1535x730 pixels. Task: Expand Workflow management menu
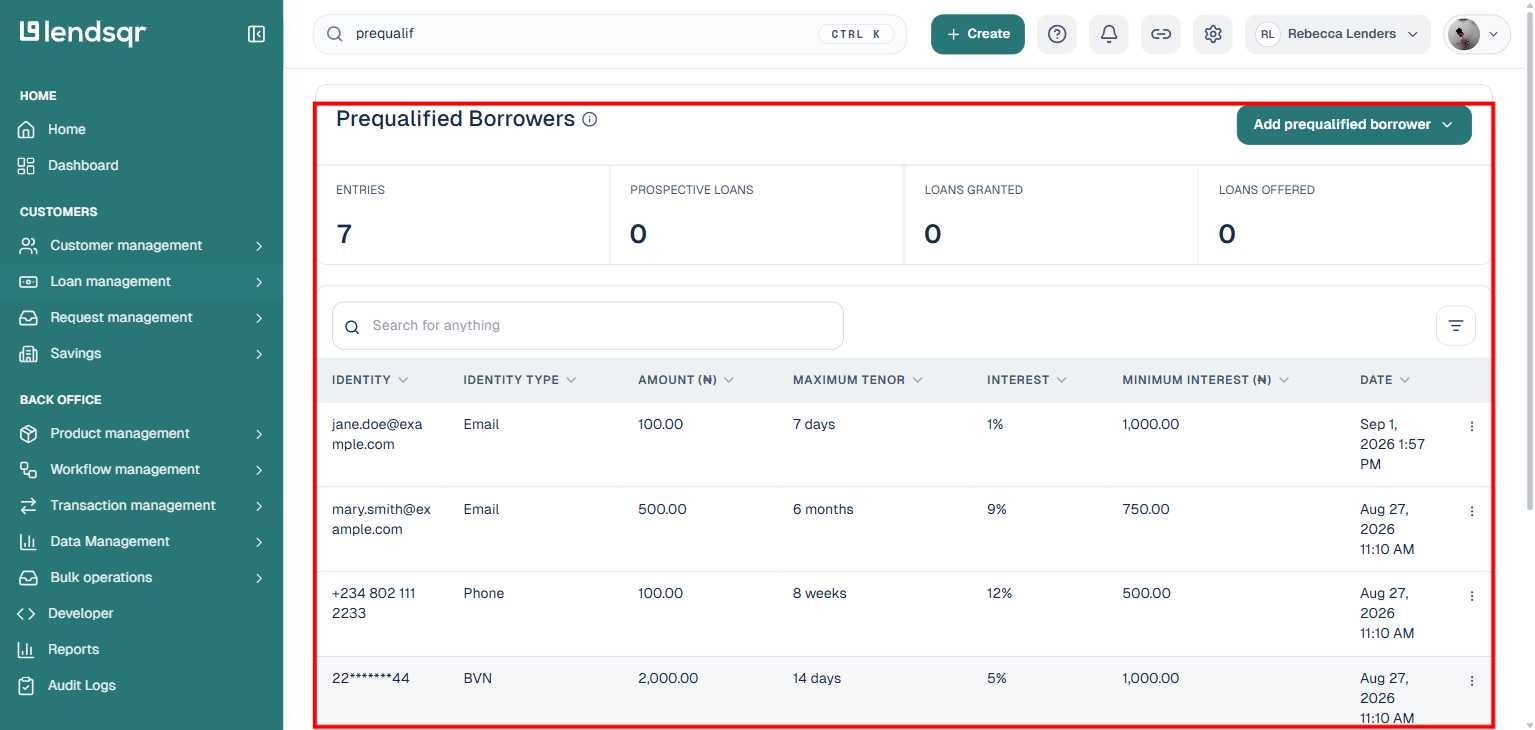pyautogui.click(x=141, y=470)
